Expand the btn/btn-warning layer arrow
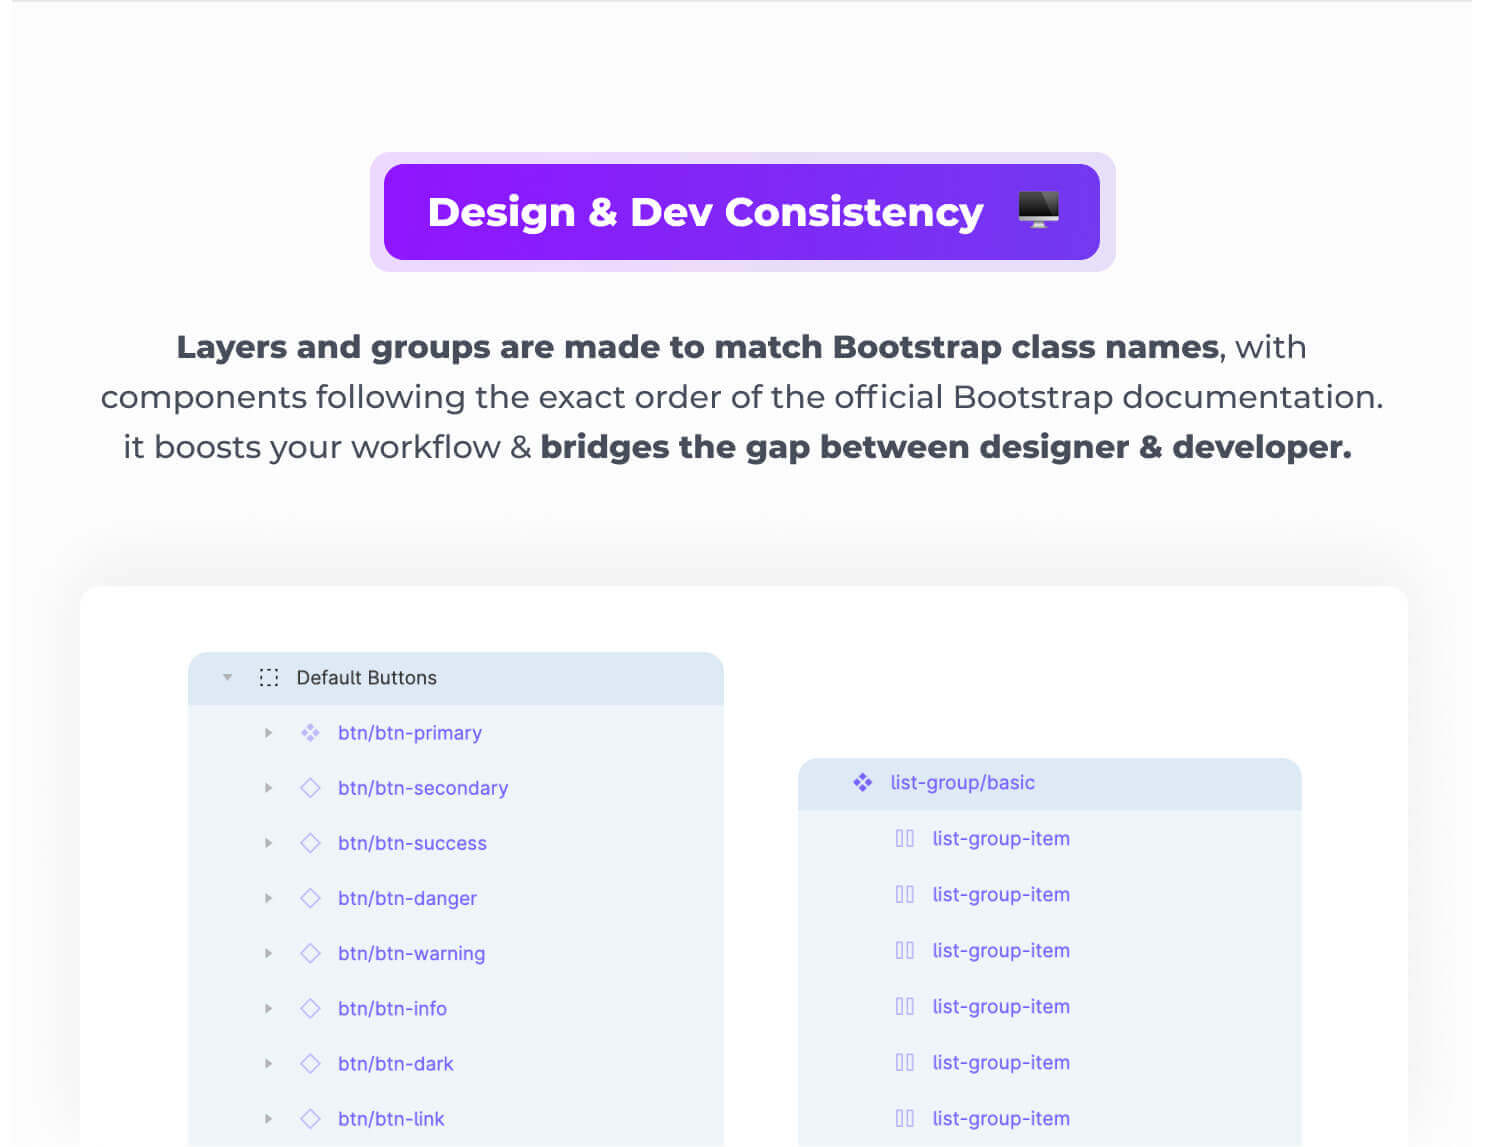Image resolution: width=1488 pixels, height=1147 pixels. click(x=268, y=953)
